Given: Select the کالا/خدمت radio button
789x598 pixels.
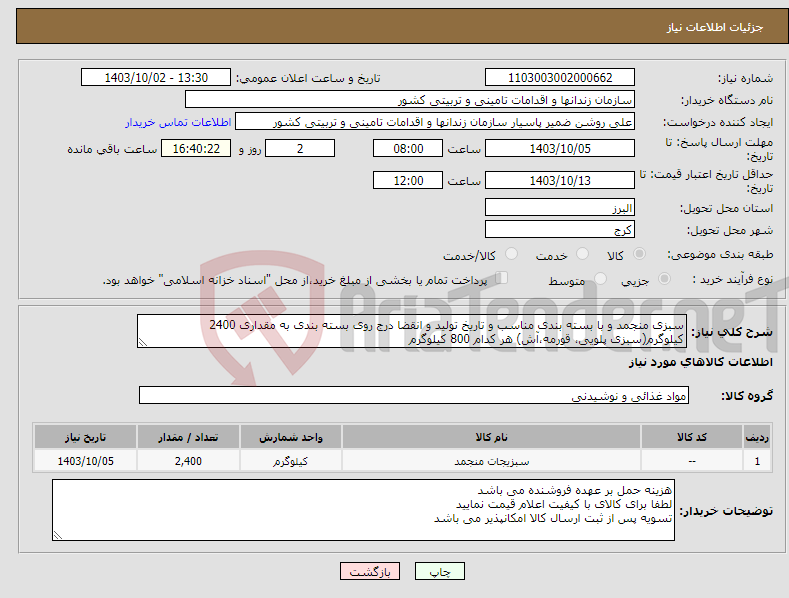Looking at the screenshot, I should click(x=511, y=254).
